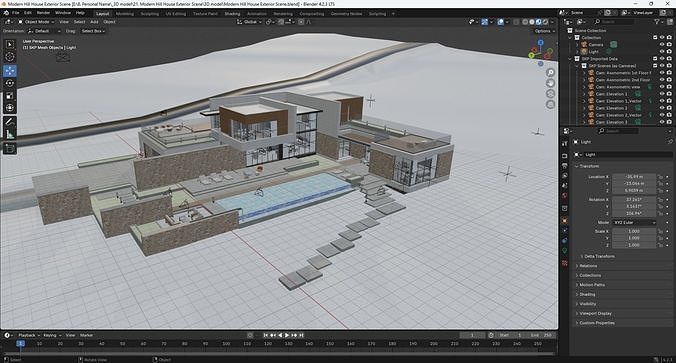Open the Scene properties tab
Image resolution: width=676 pixels, height=363 pixels.
[x=565, y=185]
